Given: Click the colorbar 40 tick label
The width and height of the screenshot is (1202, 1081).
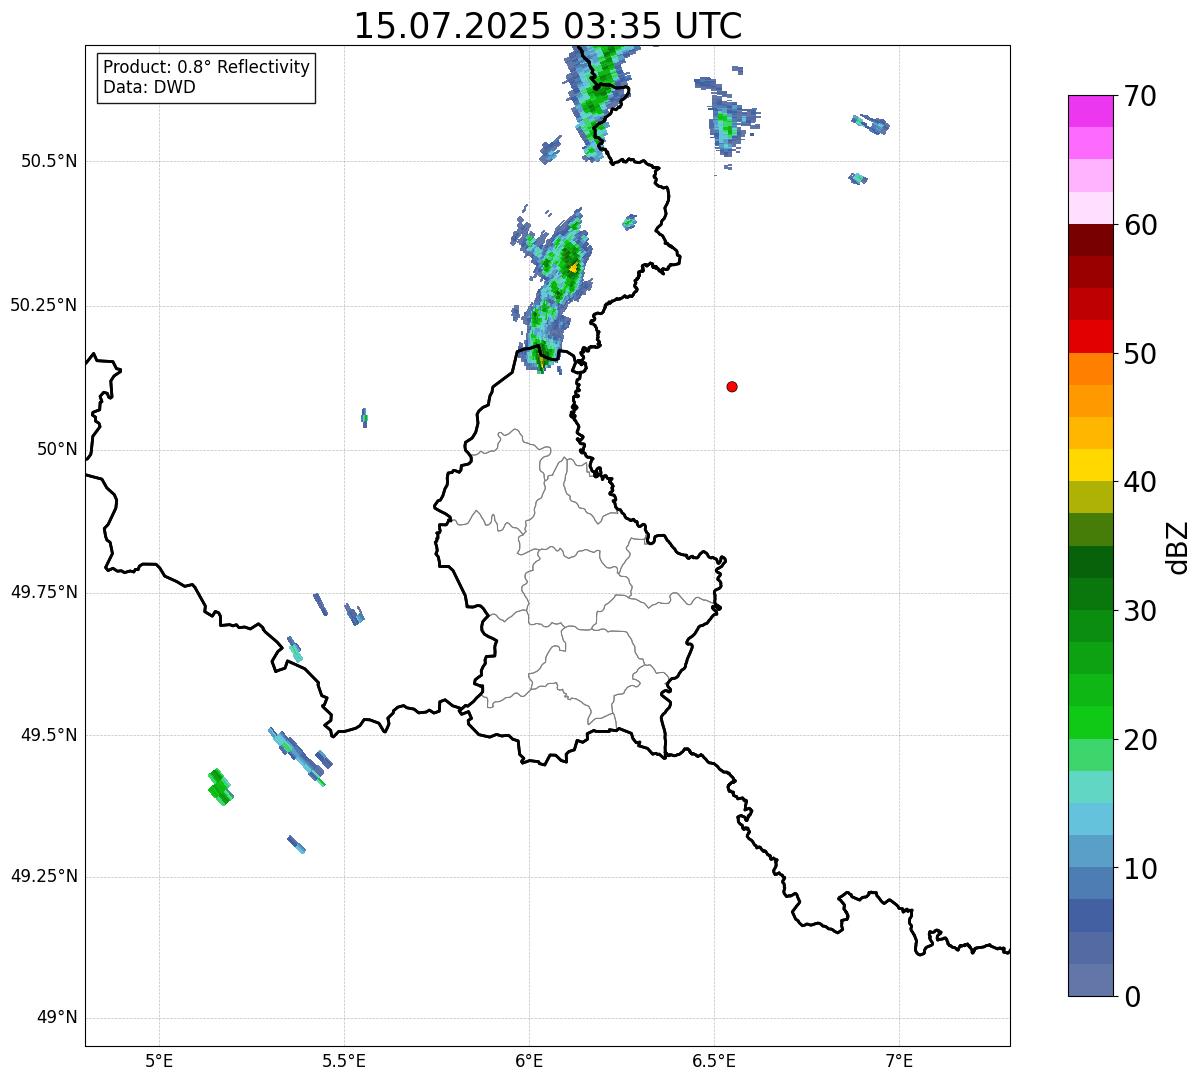Looking at the screenshot, I should tap(1140, 482).
